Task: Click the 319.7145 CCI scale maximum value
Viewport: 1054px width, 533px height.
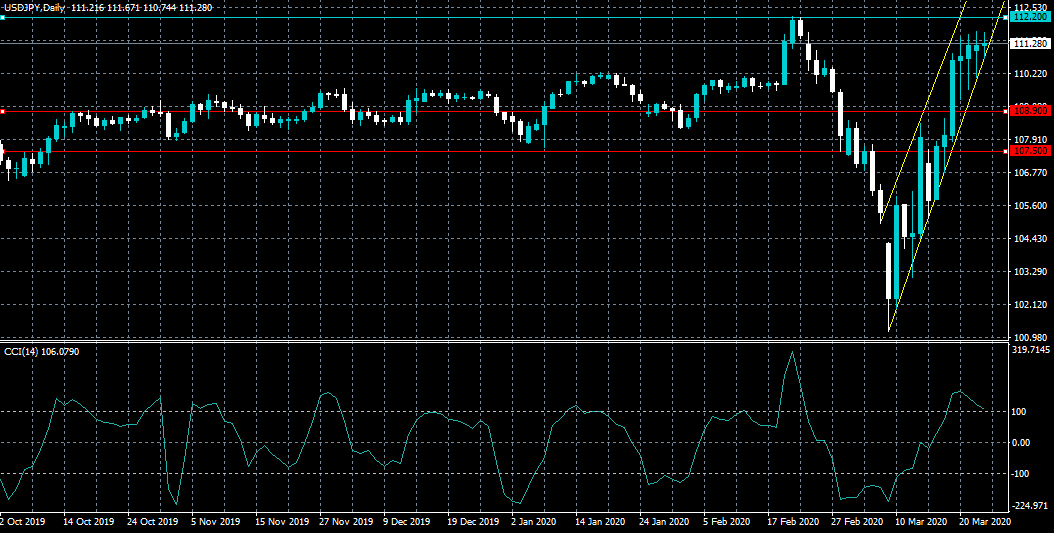Action: tap(1031, 351)
